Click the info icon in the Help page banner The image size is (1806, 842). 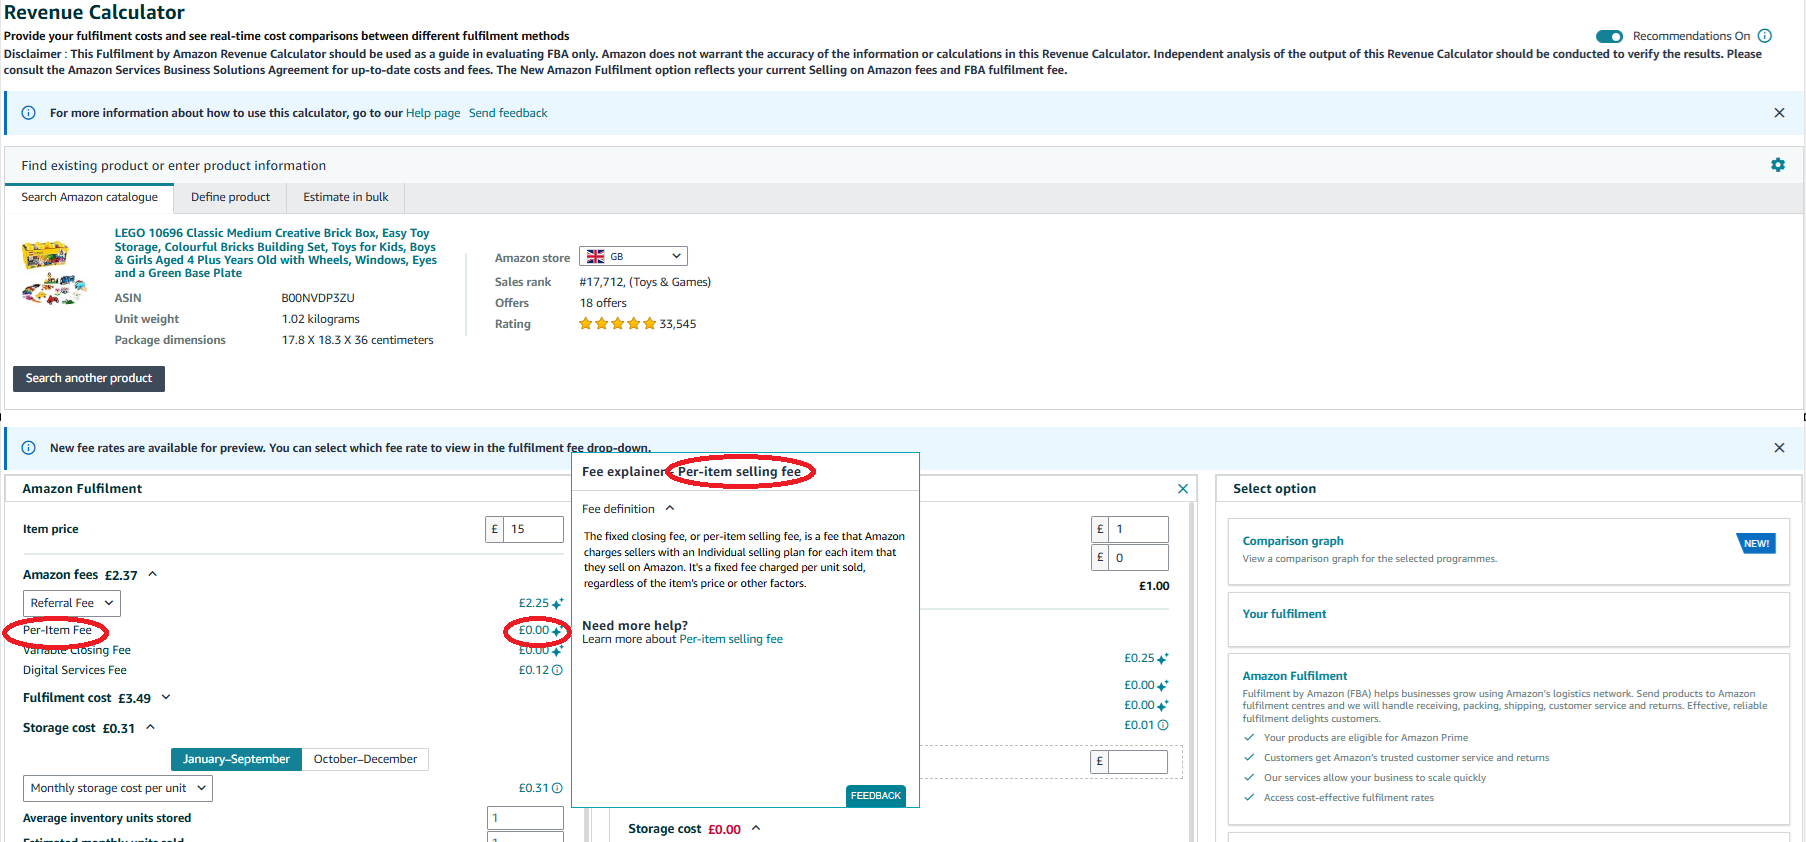coord(29,113)
